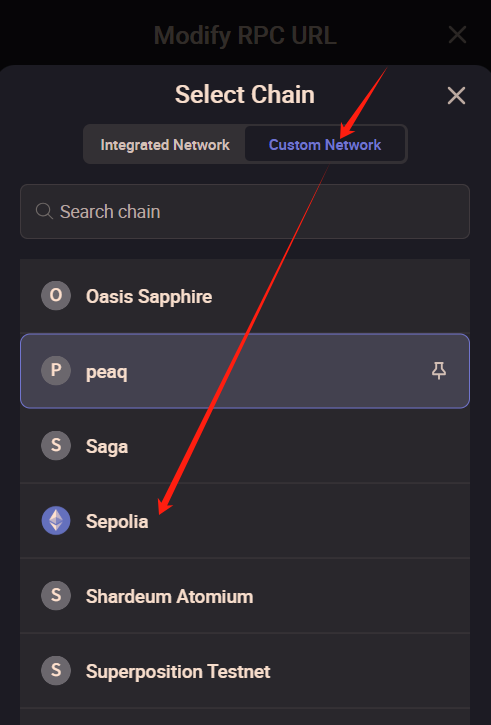Click the peaq P avatar icon
The height and width of the screenshot is (725, 491).
coord(56,370)
